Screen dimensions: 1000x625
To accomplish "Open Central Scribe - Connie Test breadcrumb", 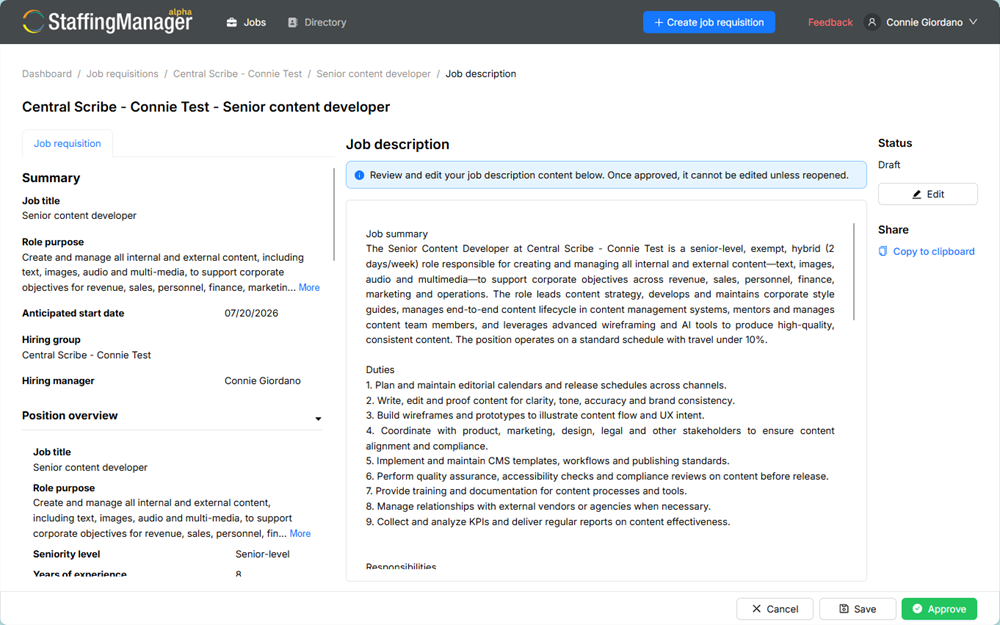I will (237, 74).
